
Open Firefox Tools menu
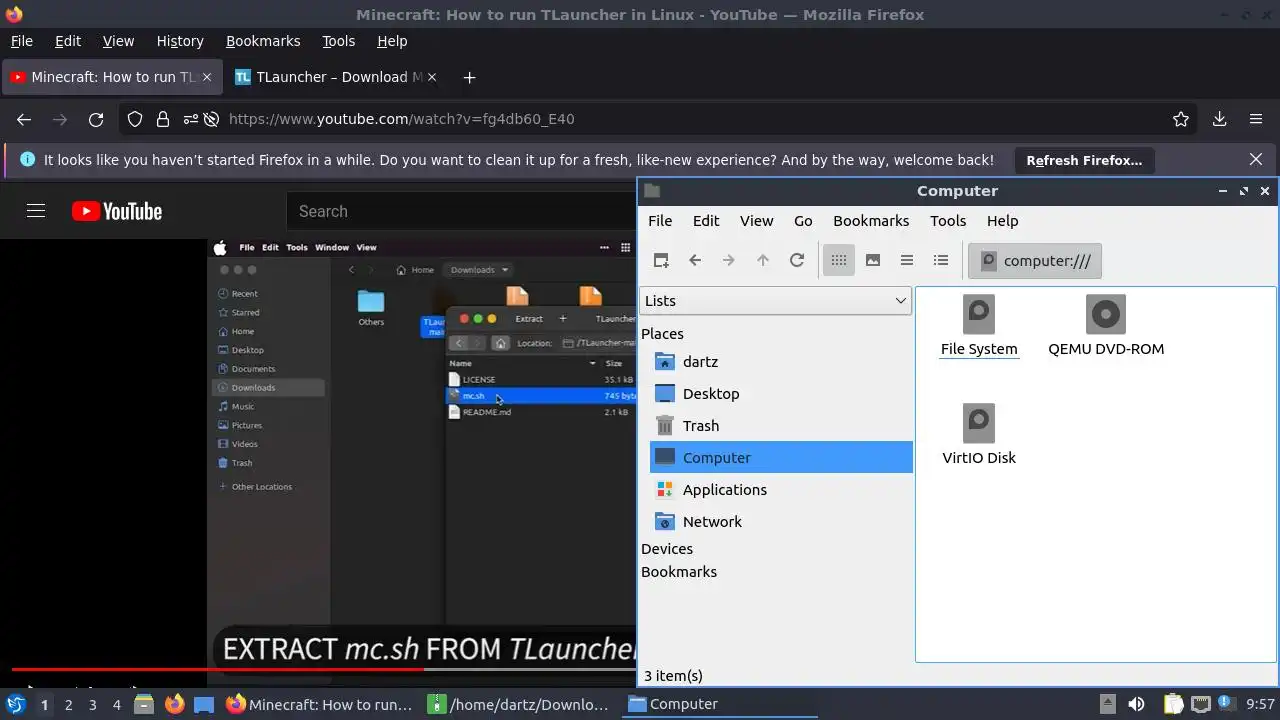(x=338, y=41)
